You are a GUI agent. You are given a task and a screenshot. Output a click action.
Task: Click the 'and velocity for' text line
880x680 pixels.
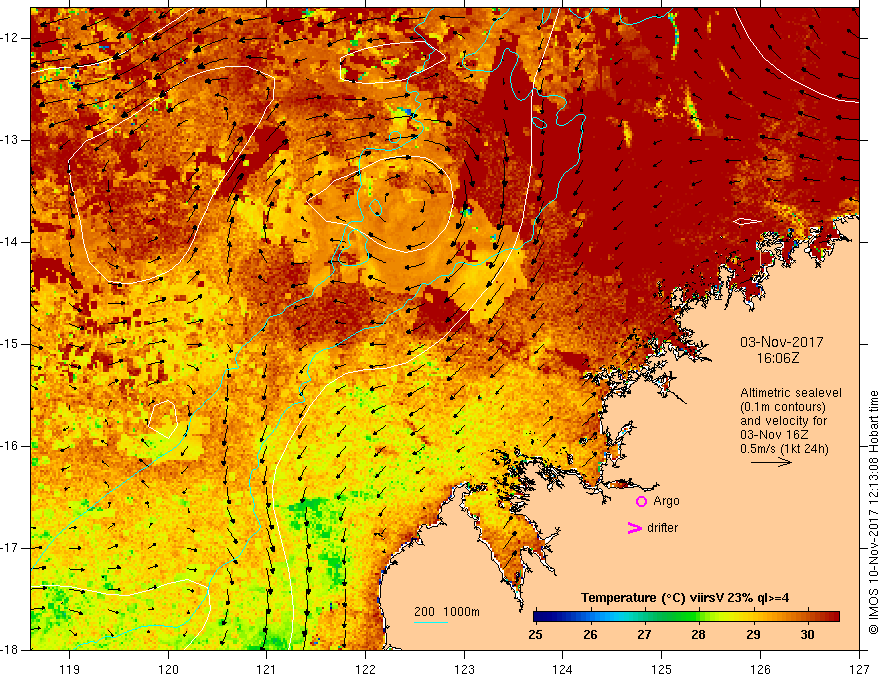pos(783,421)
